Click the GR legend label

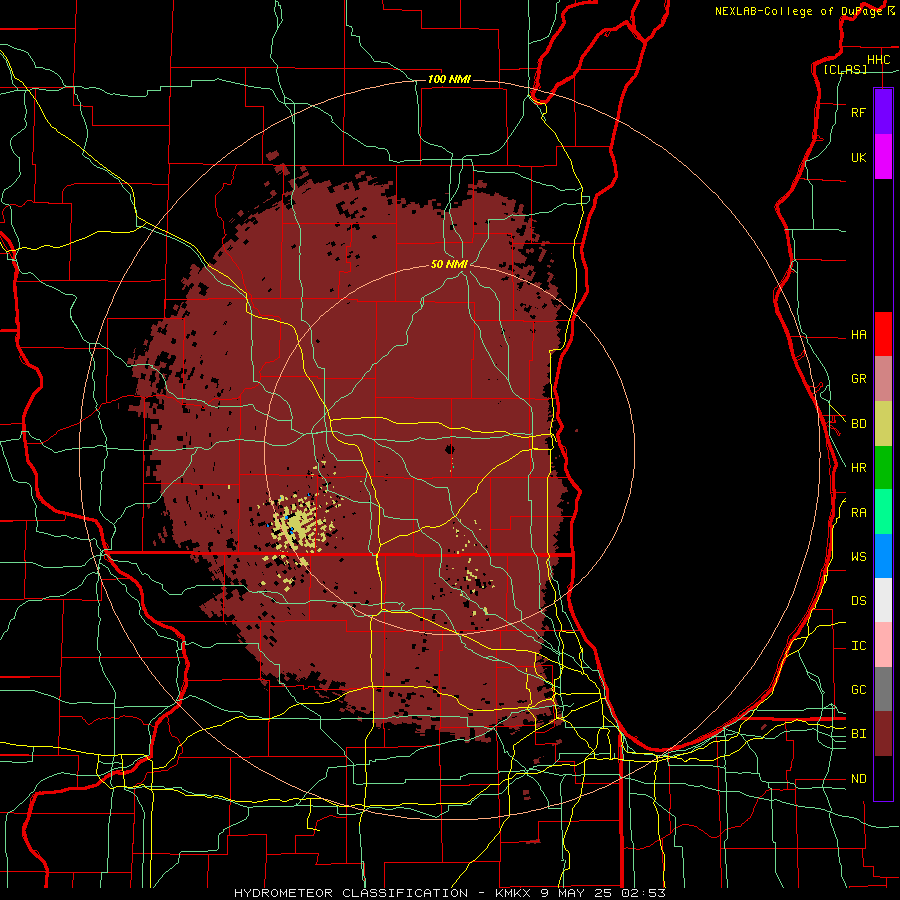point(858,379)
